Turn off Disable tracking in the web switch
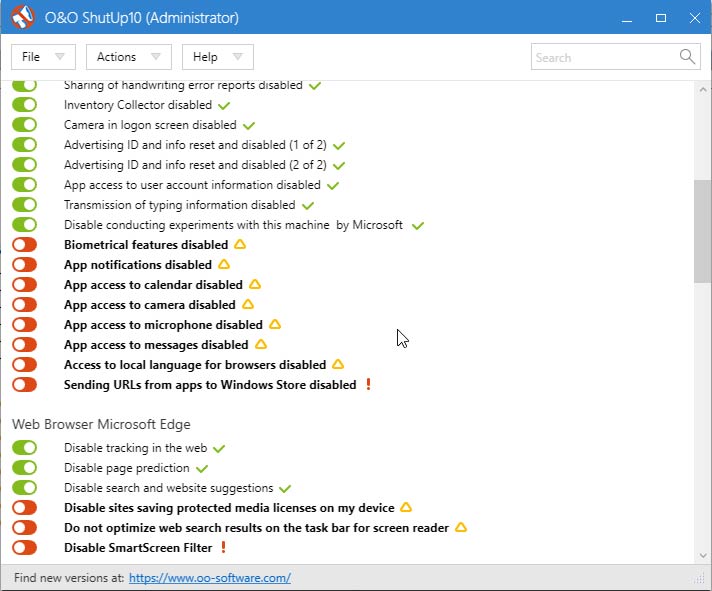The image size is (712, 591). pyautogui.click(x=25, y=448)
